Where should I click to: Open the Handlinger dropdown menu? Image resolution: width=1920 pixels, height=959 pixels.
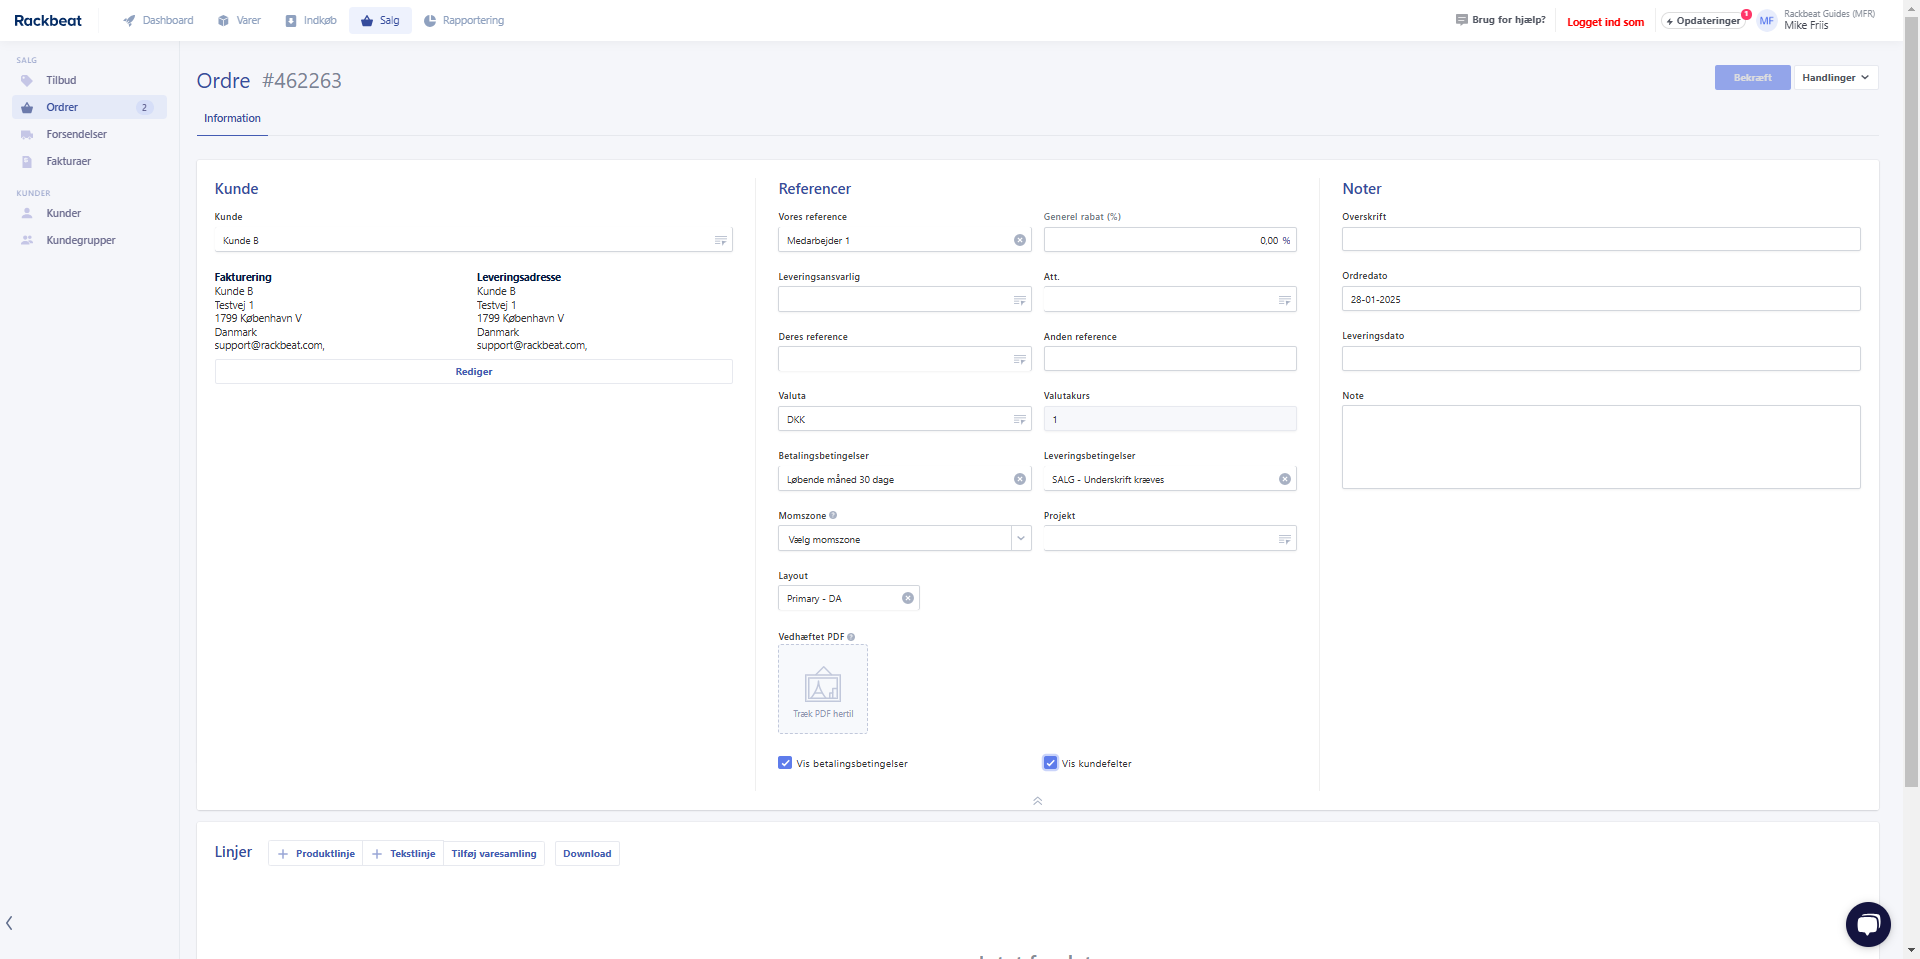1835,78
